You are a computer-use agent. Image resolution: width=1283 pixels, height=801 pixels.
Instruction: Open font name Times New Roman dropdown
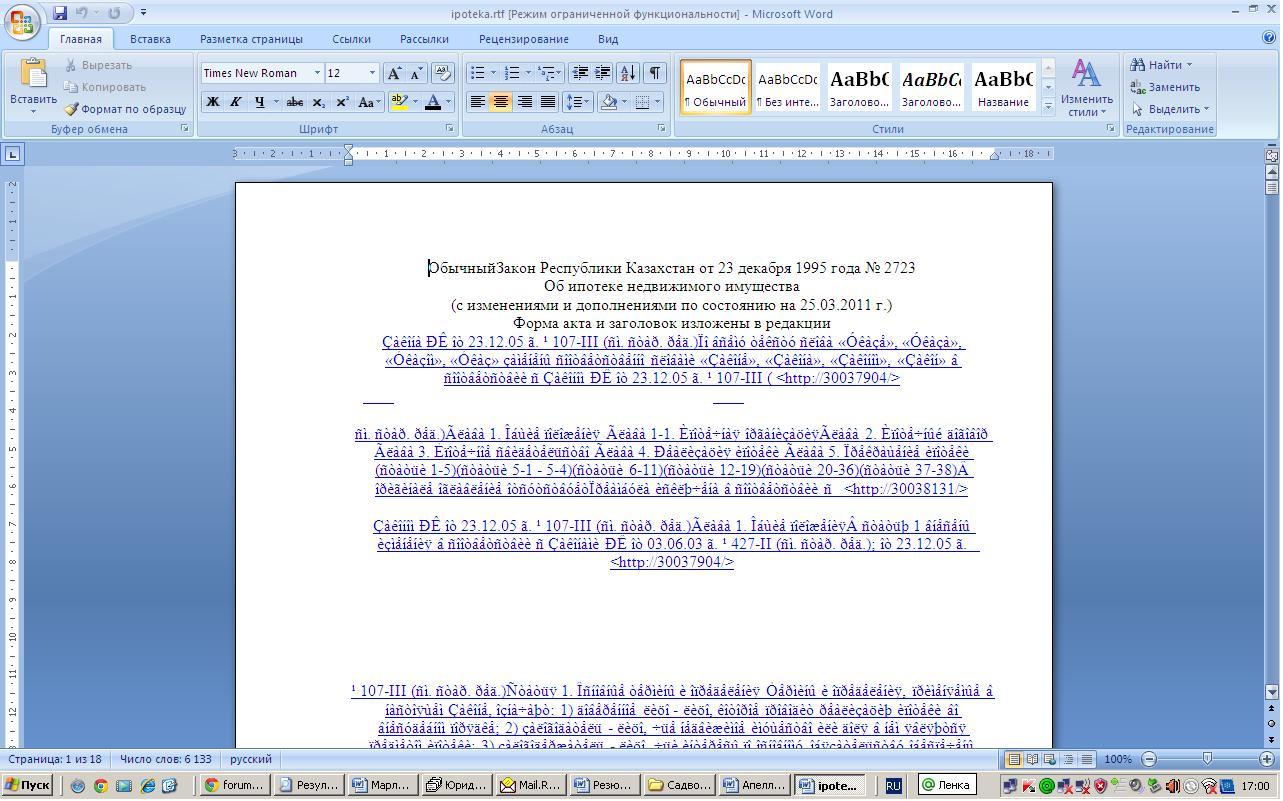pos(317,73)
